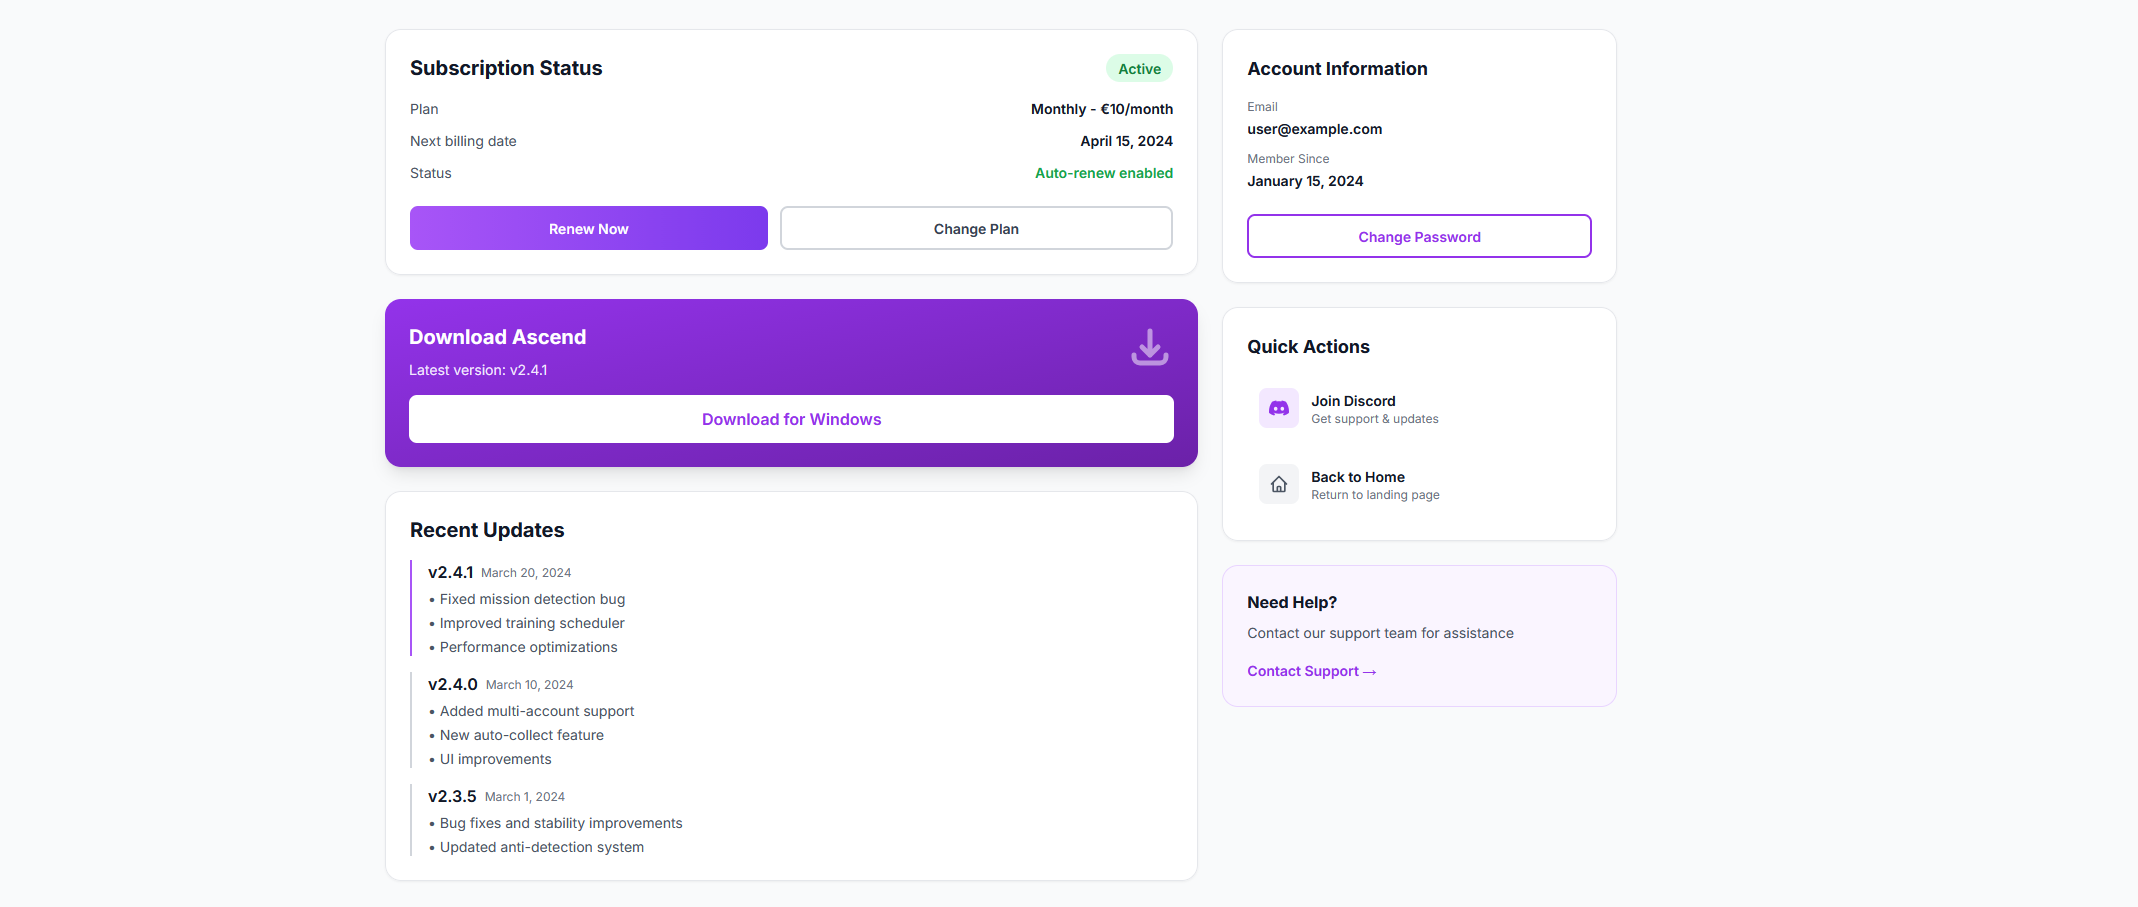Click the 'Member Since' label
This screenshot has width=2138, height=907.
1288,159
